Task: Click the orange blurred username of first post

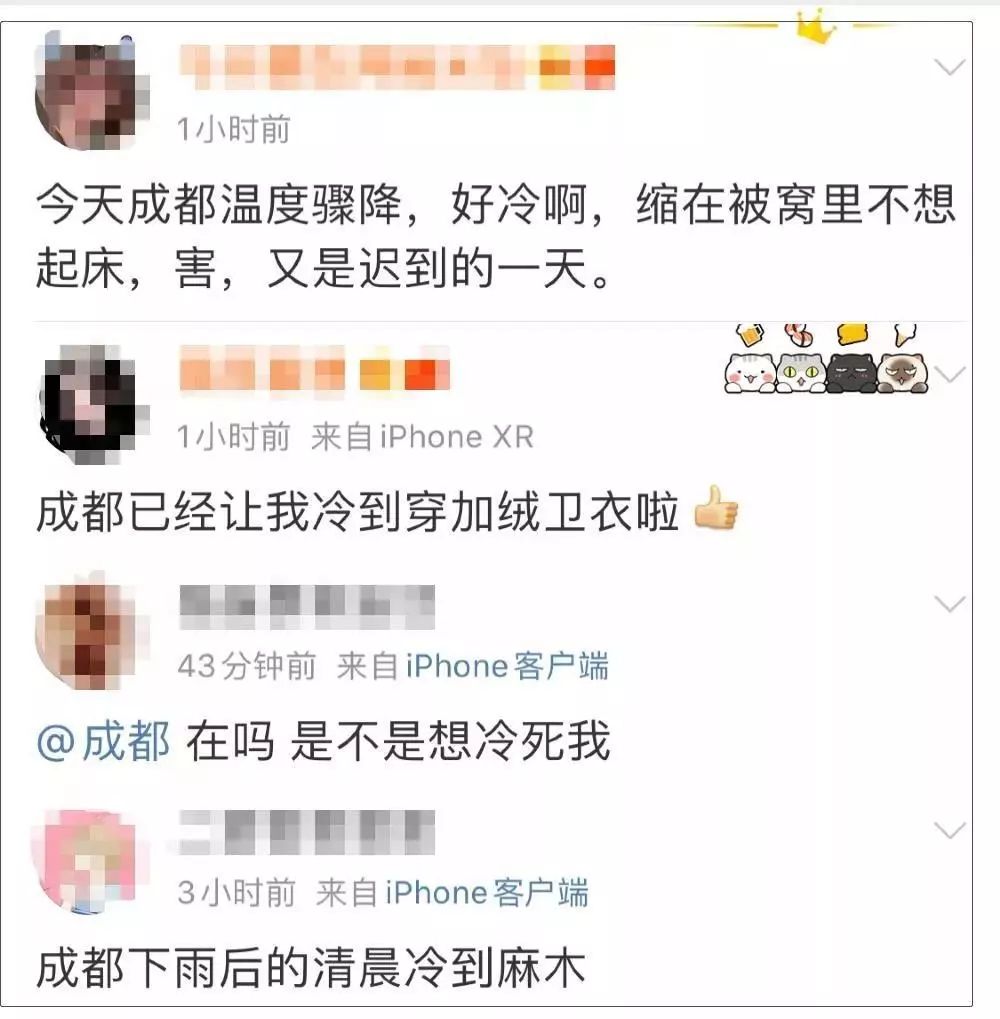Action: (398, 68)
